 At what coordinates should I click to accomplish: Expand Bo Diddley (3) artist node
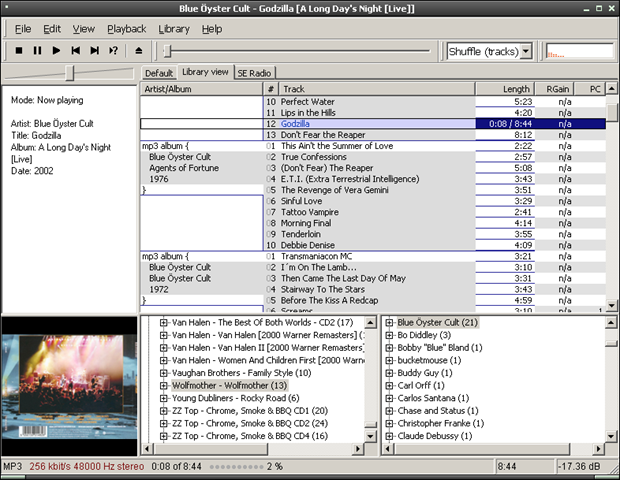[389, 335]
